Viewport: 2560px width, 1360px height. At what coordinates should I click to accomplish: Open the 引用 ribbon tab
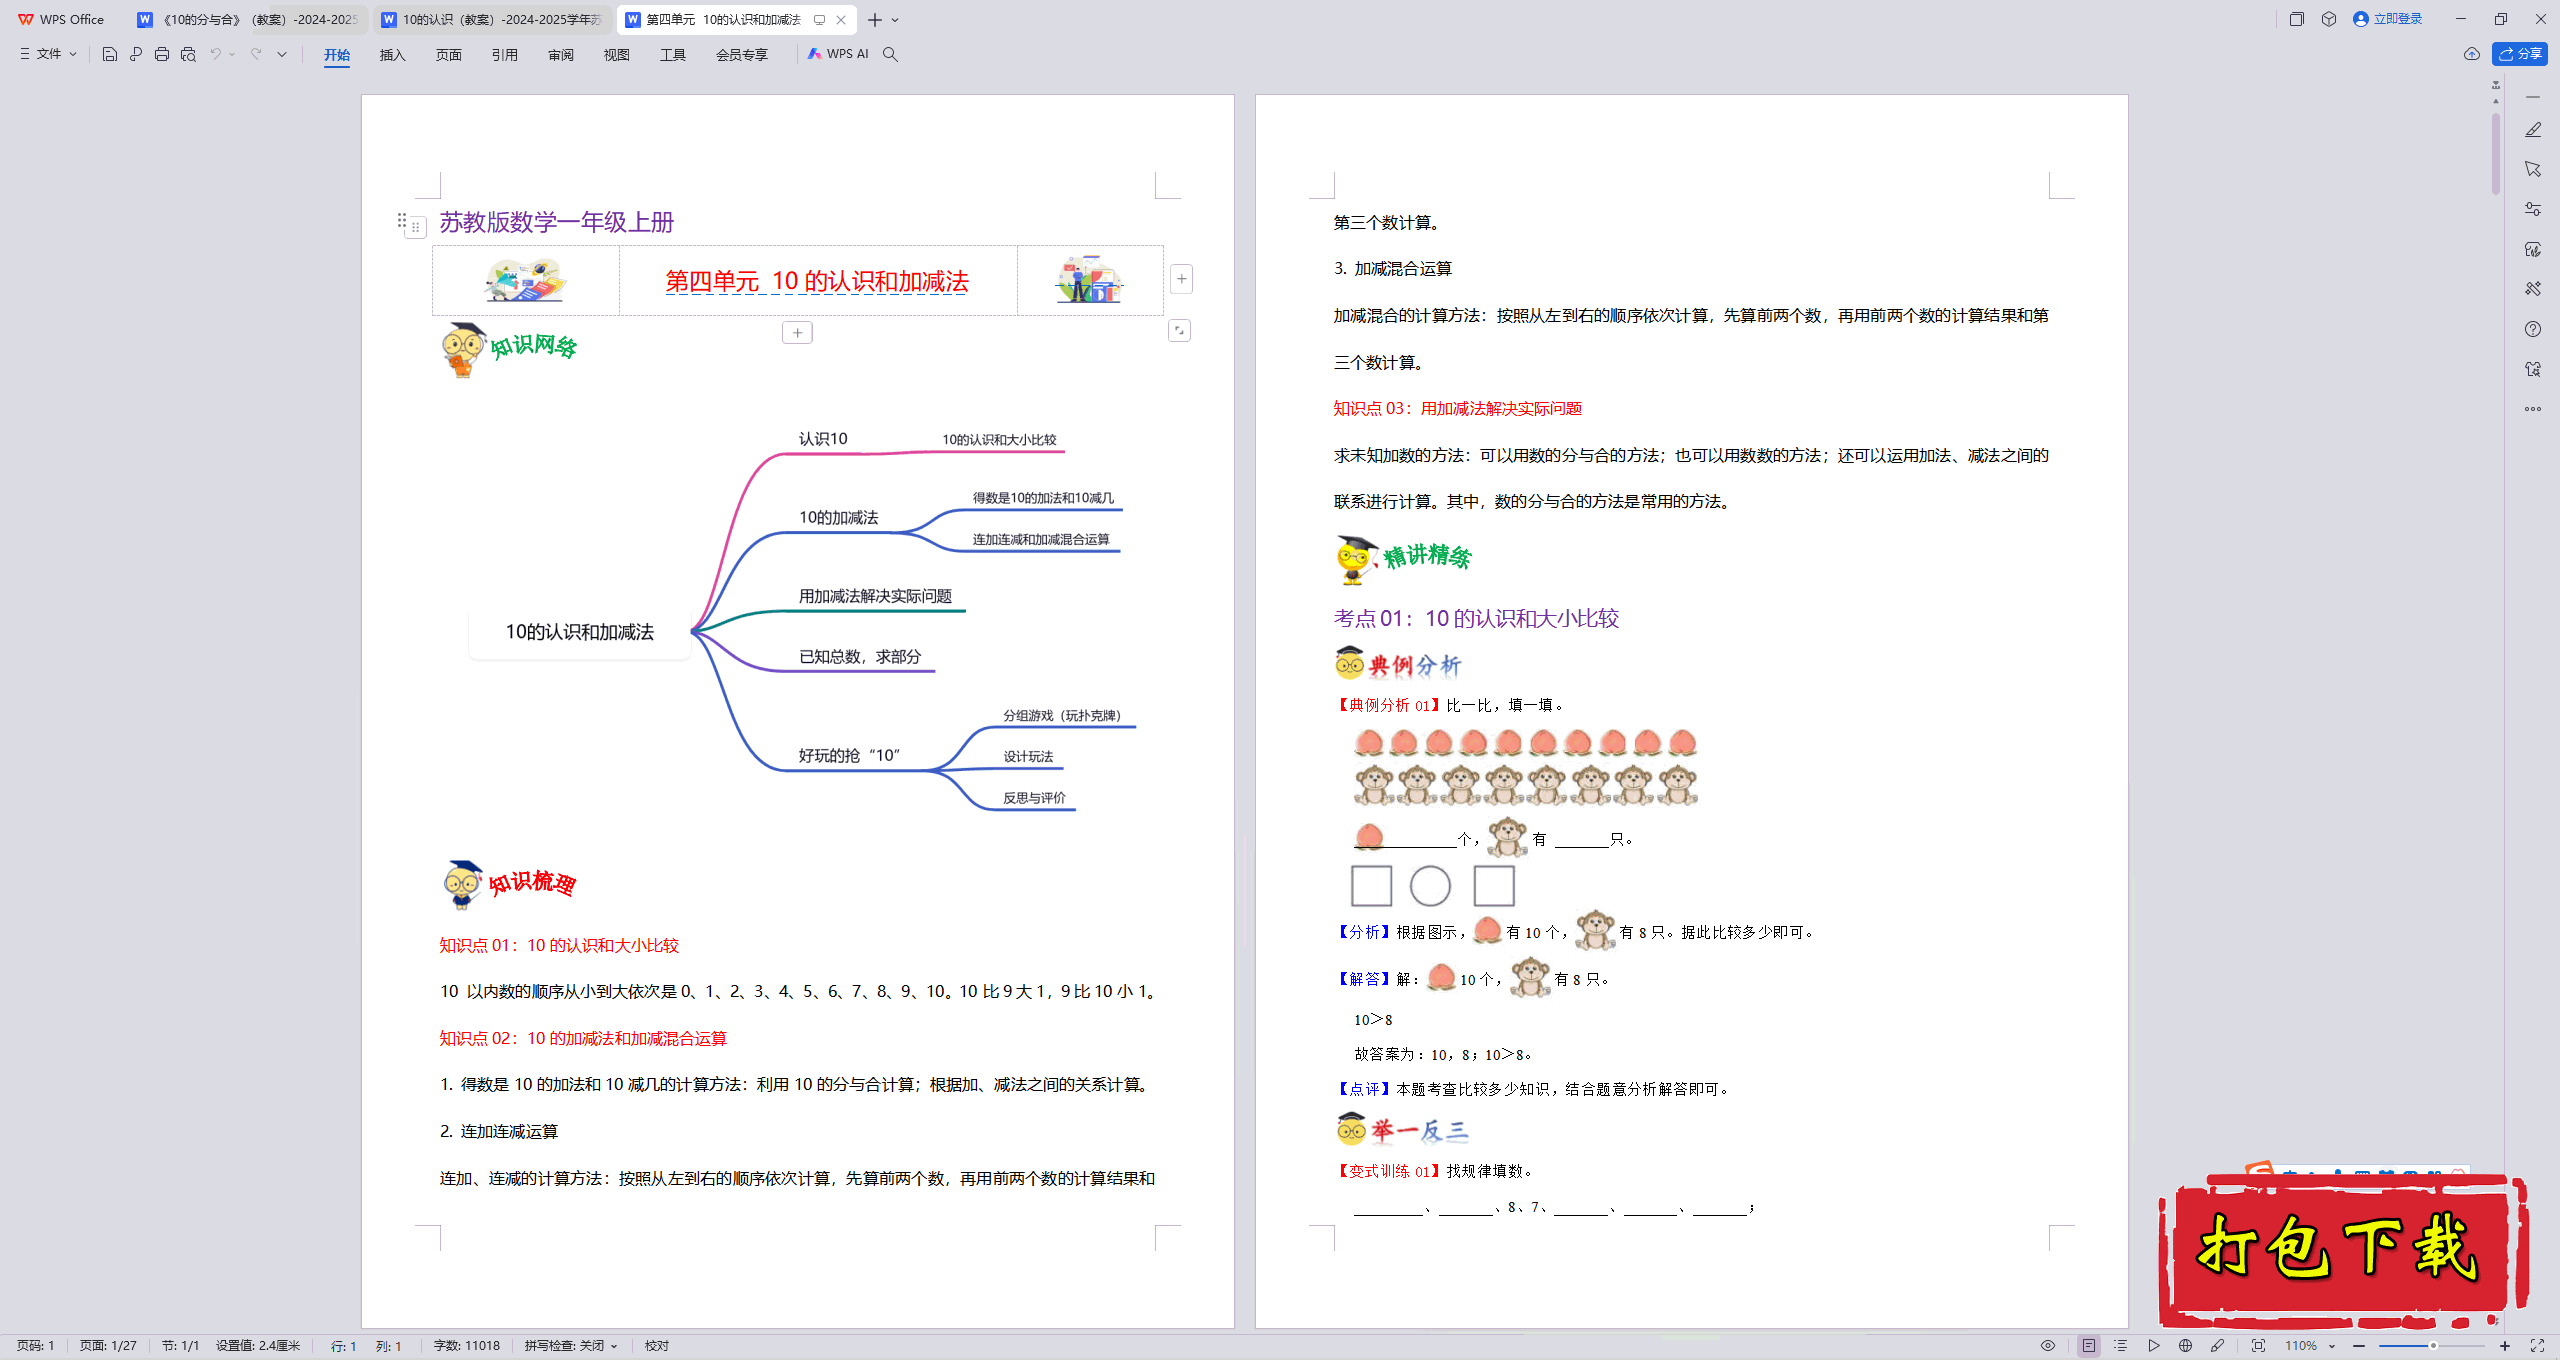[x=505, y=55]
